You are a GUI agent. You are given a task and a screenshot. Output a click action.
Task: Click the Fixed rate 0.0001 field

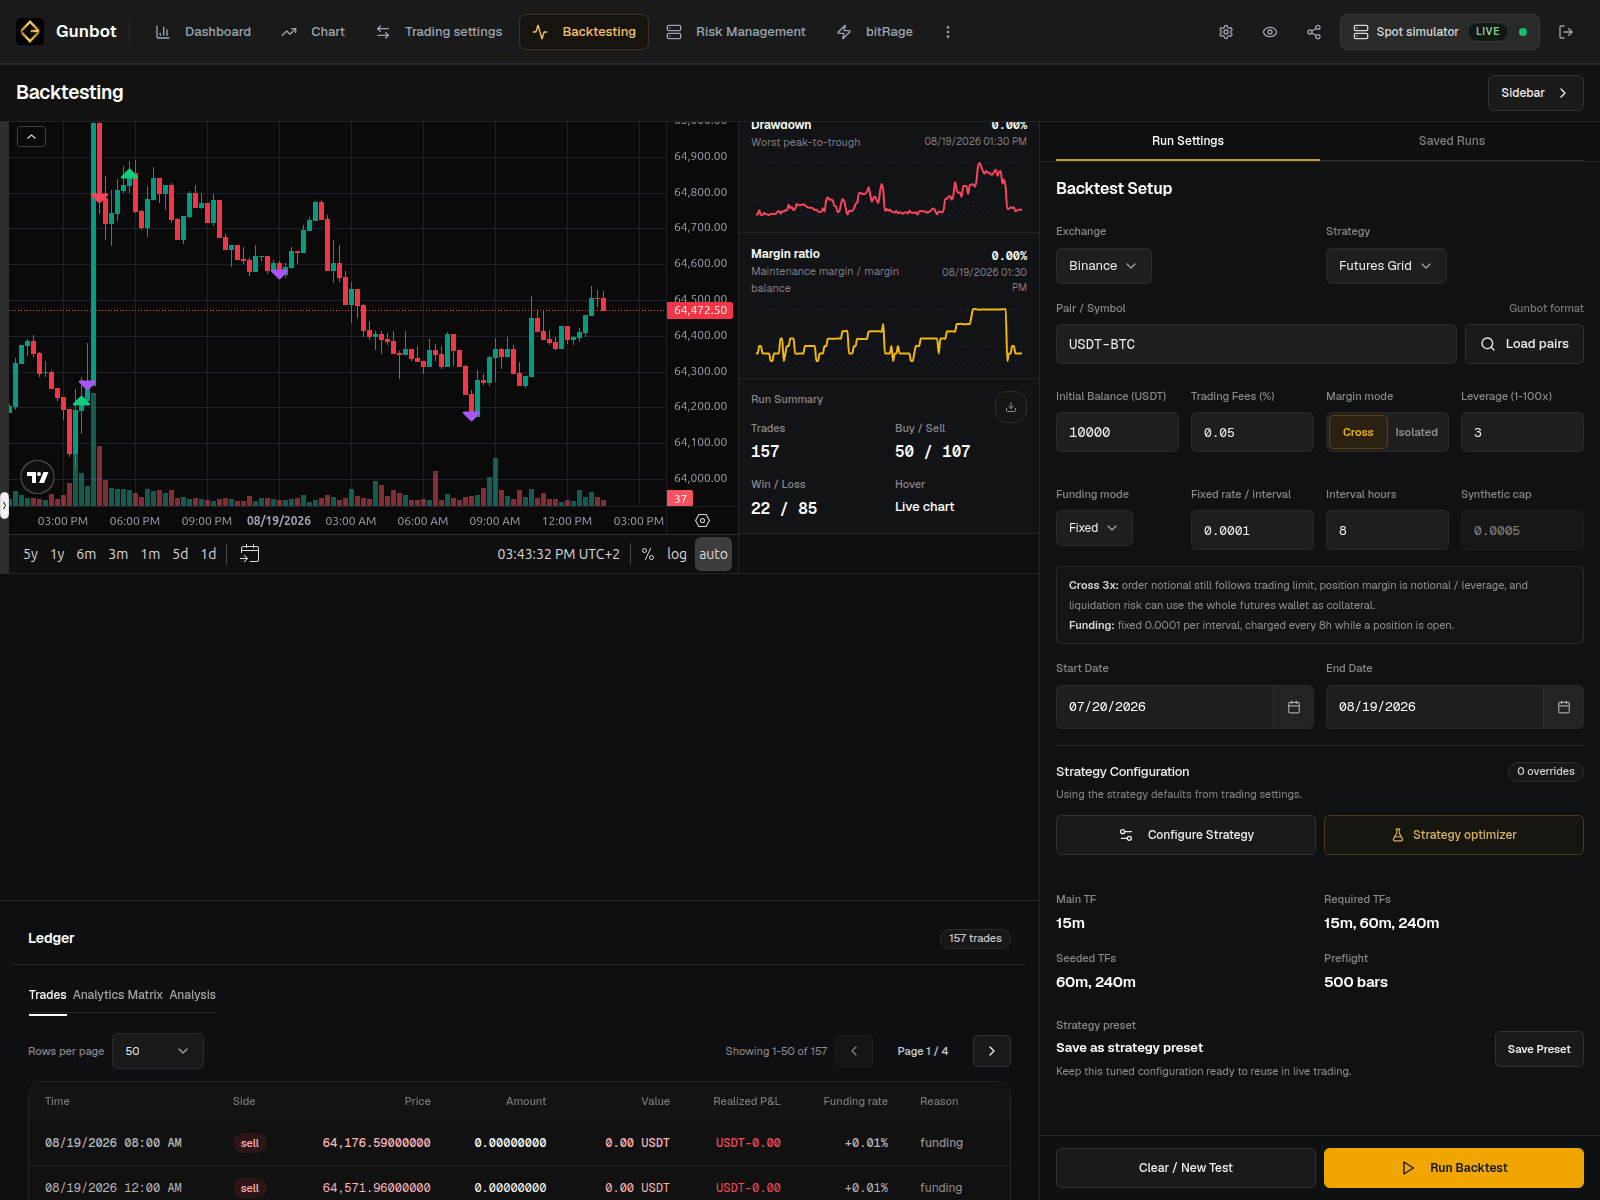1252,530
